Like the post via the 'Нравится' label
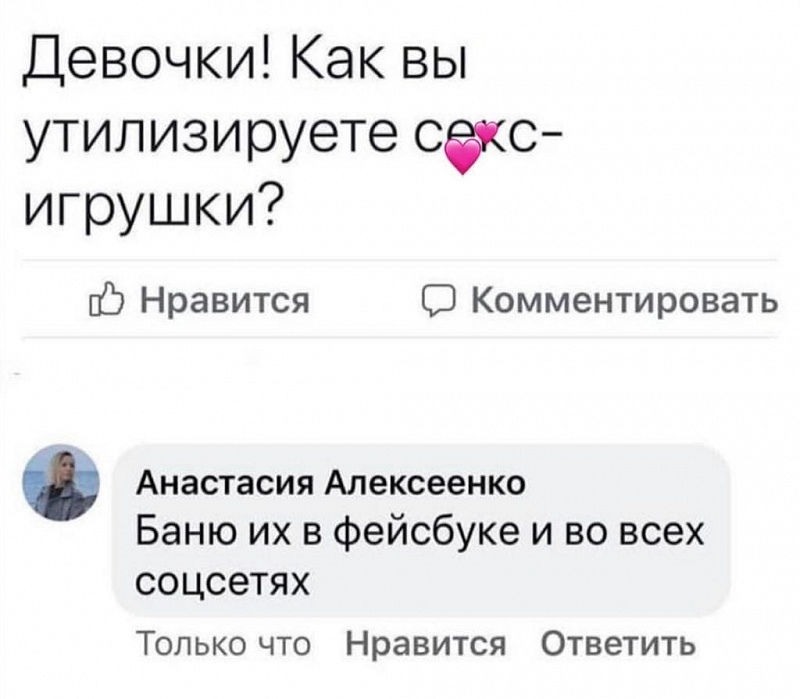 [x=224, y=301]
